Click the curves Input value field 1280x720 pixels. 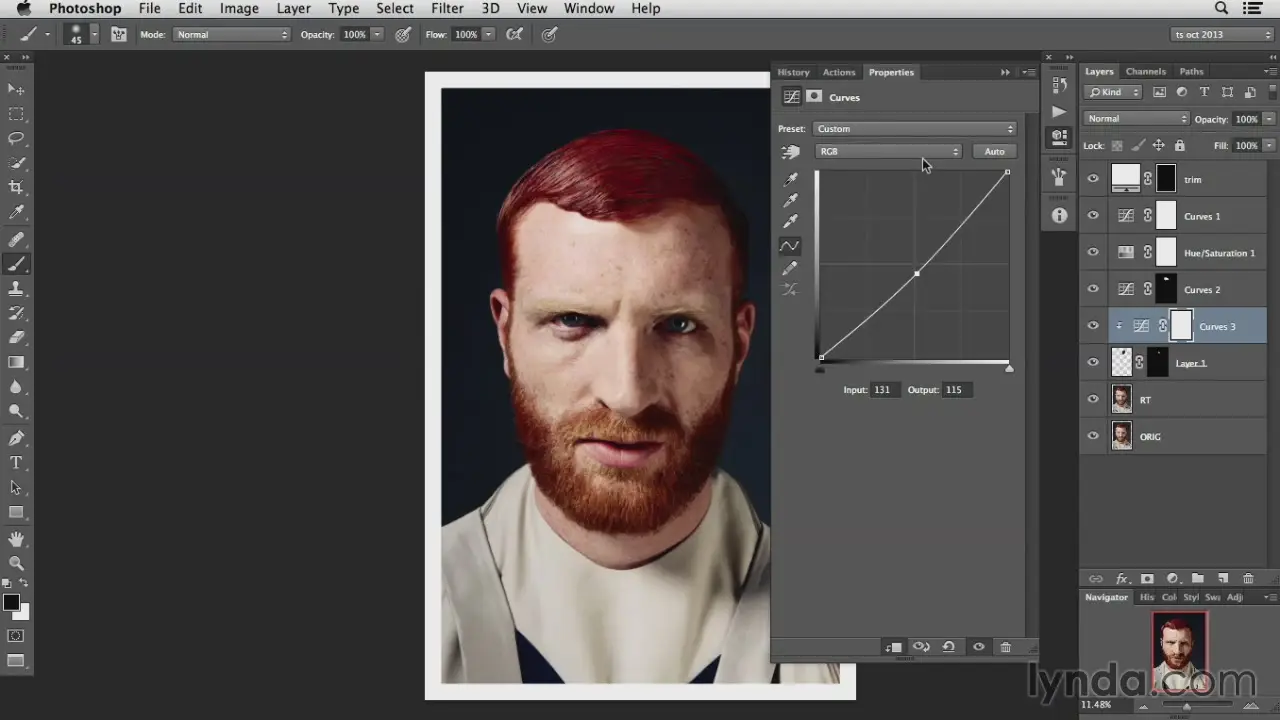click(884, 390)
